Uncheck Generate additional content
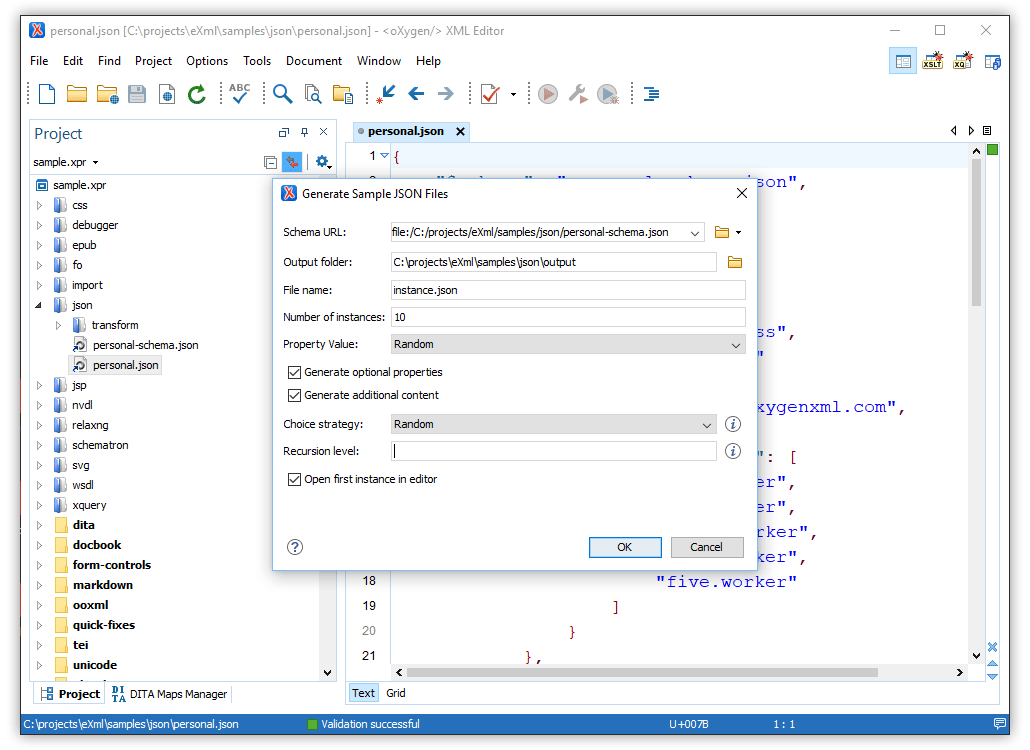The image size is (1030, 750). click(x=294, y=395)
